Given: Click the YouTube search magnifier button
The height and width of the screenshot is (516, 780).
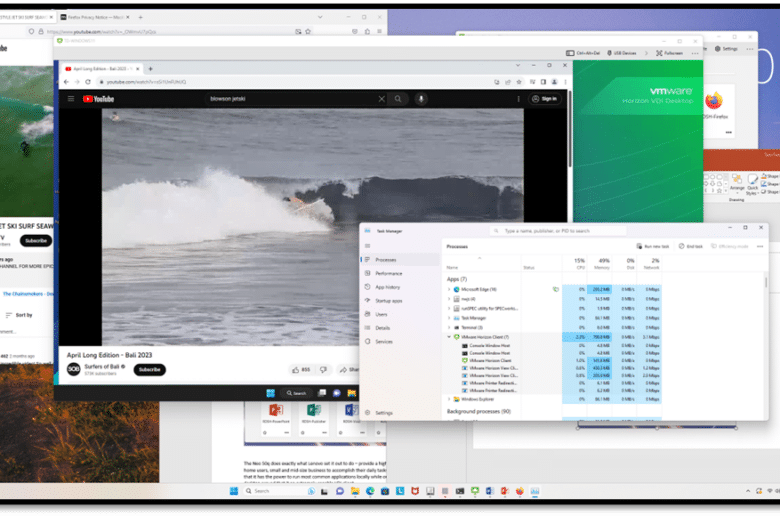Looking at the screenshot, I should coord(398,99).
